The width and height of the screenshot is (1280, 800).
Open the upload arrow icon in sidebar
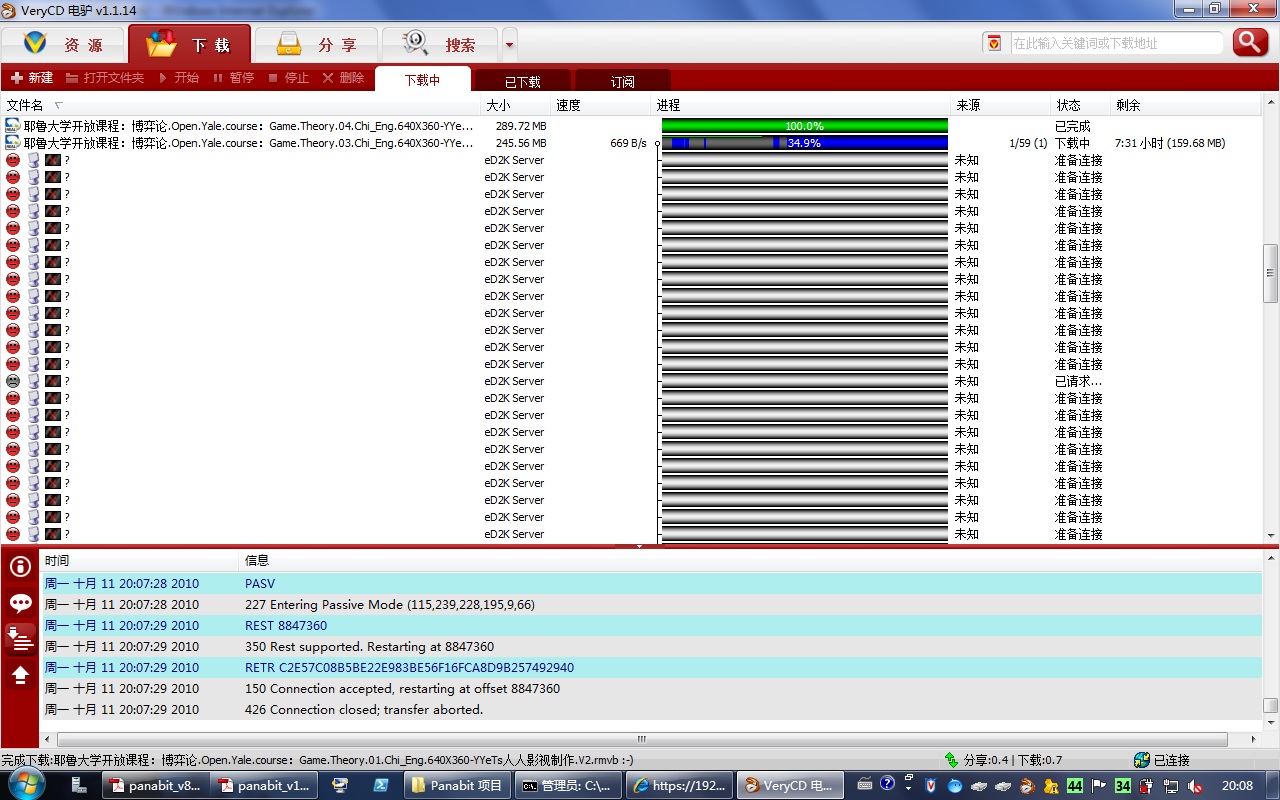pyautogui.click(x=20, y=675)
